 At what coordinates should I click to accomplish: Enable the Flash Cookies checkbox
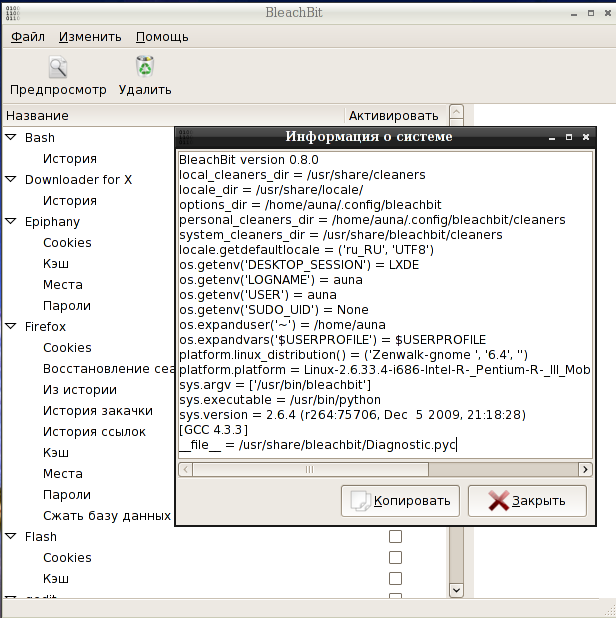(x=395, y=557)
